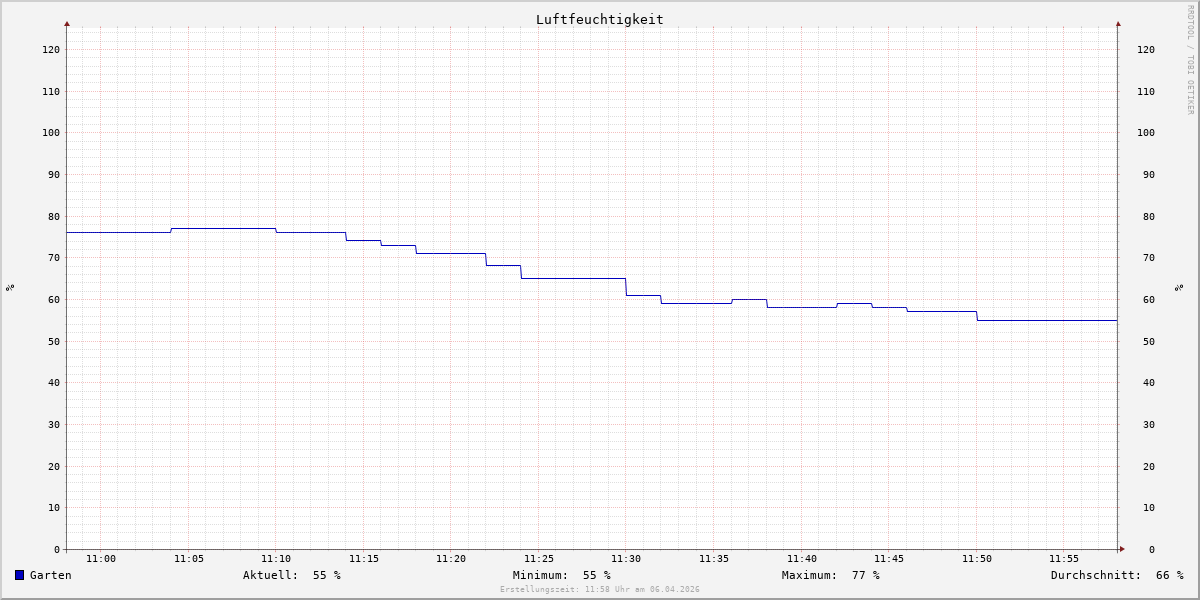Viewport: 1200px width, 600px height.
Task: Select the 'Garten' legend label
Action: tap(51, 575)
